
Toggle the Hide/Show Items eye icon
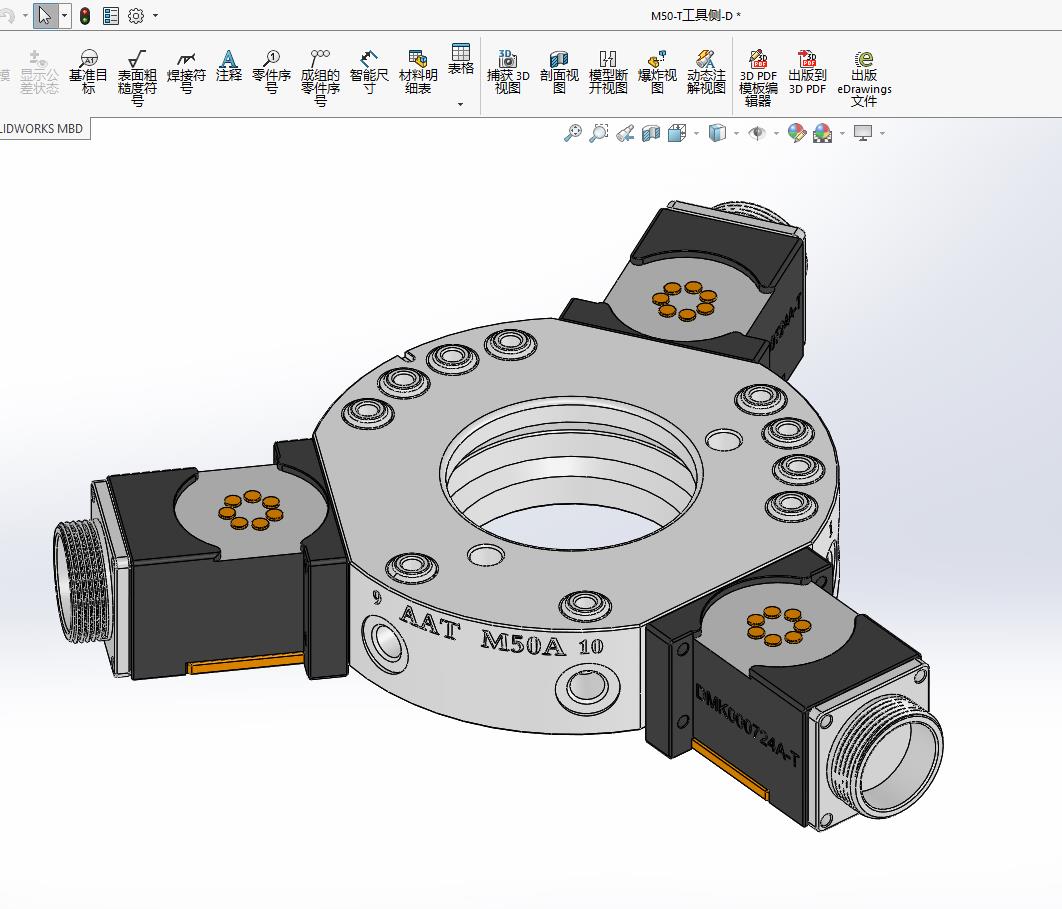pos(757,133)
